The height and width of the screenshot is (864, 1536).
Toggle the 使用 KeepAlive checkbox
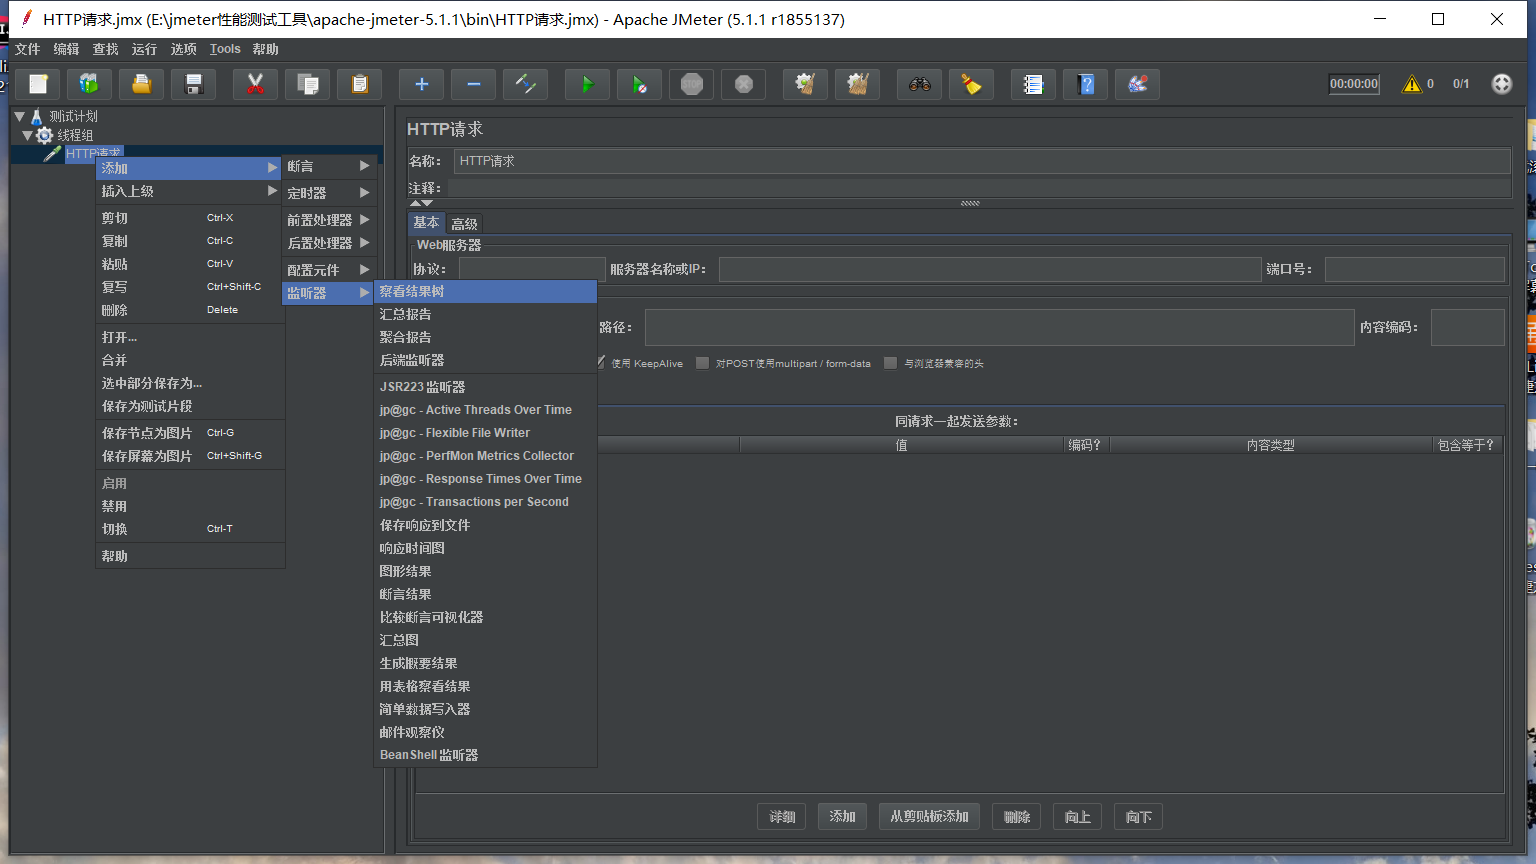click(600, 363)
